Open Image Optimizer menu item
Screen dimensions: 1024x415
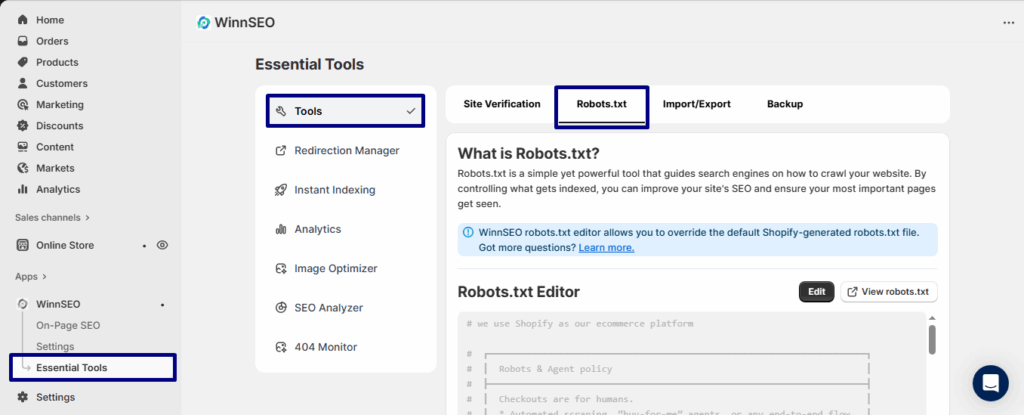coord(345,269)
